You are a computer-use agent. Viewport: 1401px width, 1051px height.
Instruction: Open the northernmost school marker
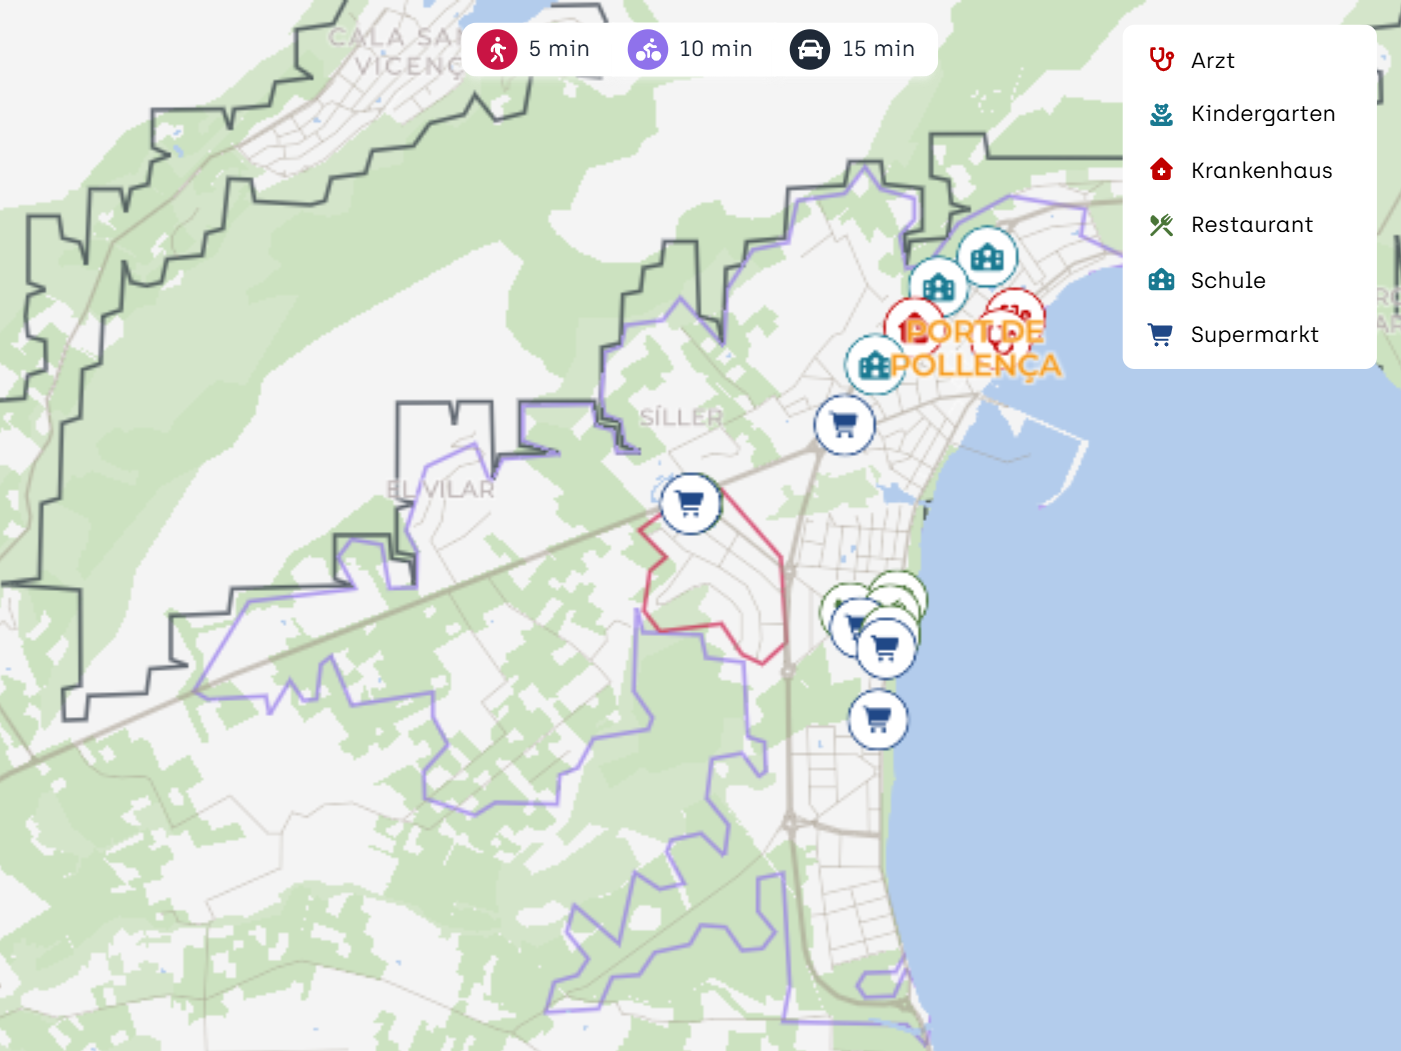(x=987, y=257)
